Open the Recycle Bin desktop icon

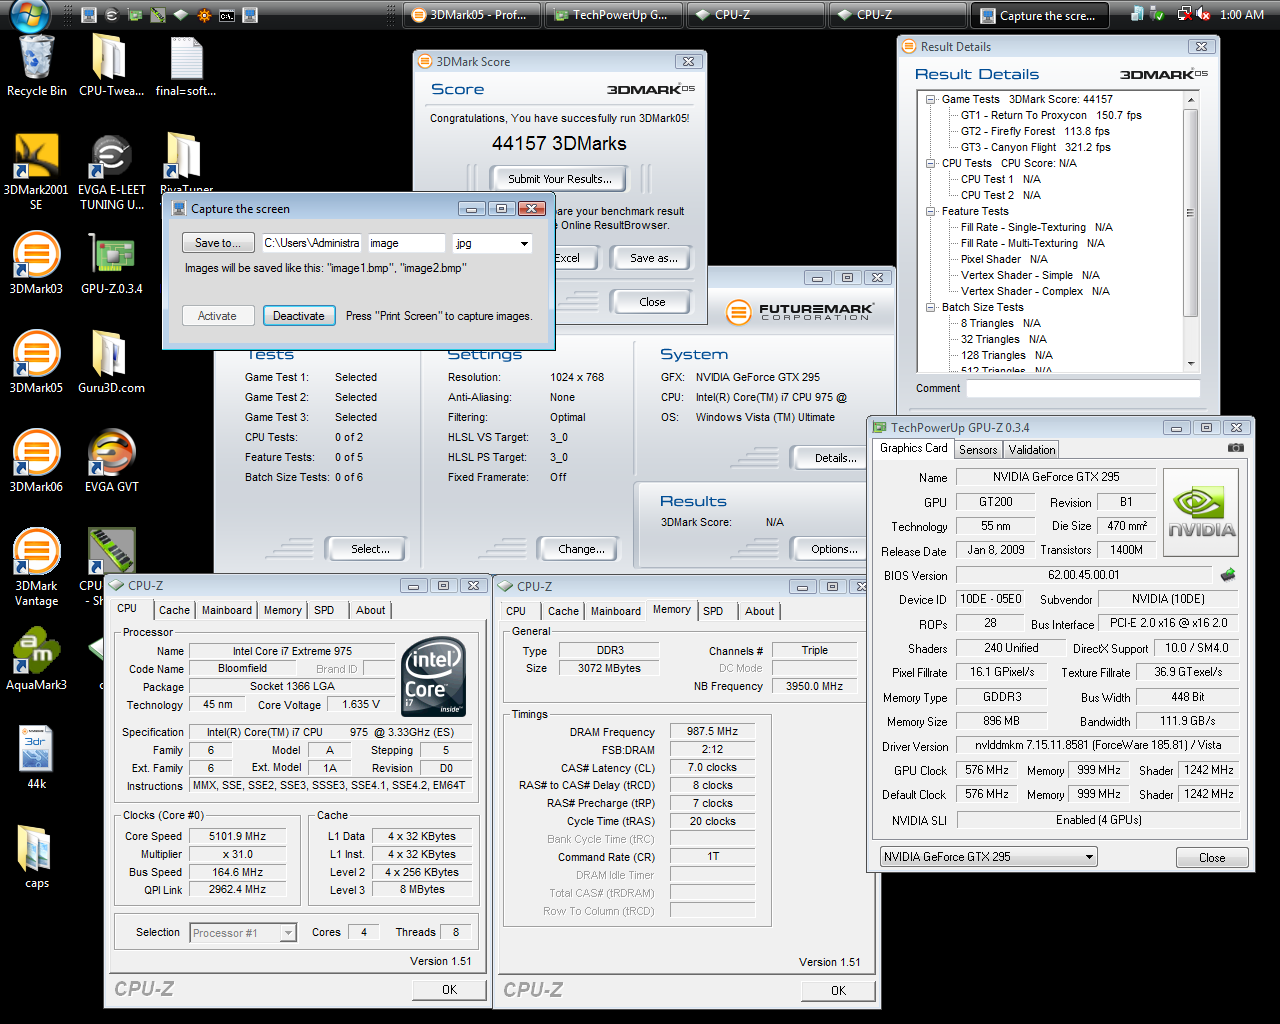[37, 66]
